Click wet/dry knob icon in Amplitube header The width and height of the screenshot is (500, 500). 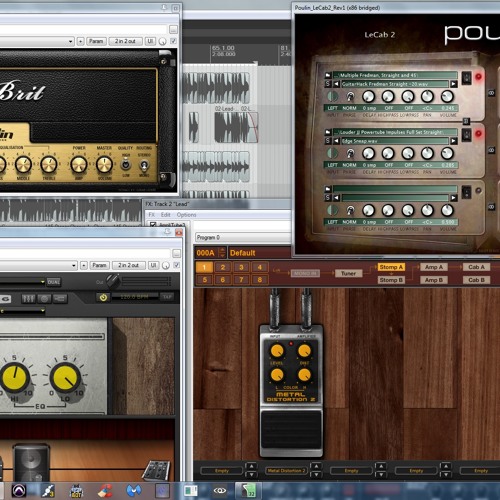[x=166, y=265]
